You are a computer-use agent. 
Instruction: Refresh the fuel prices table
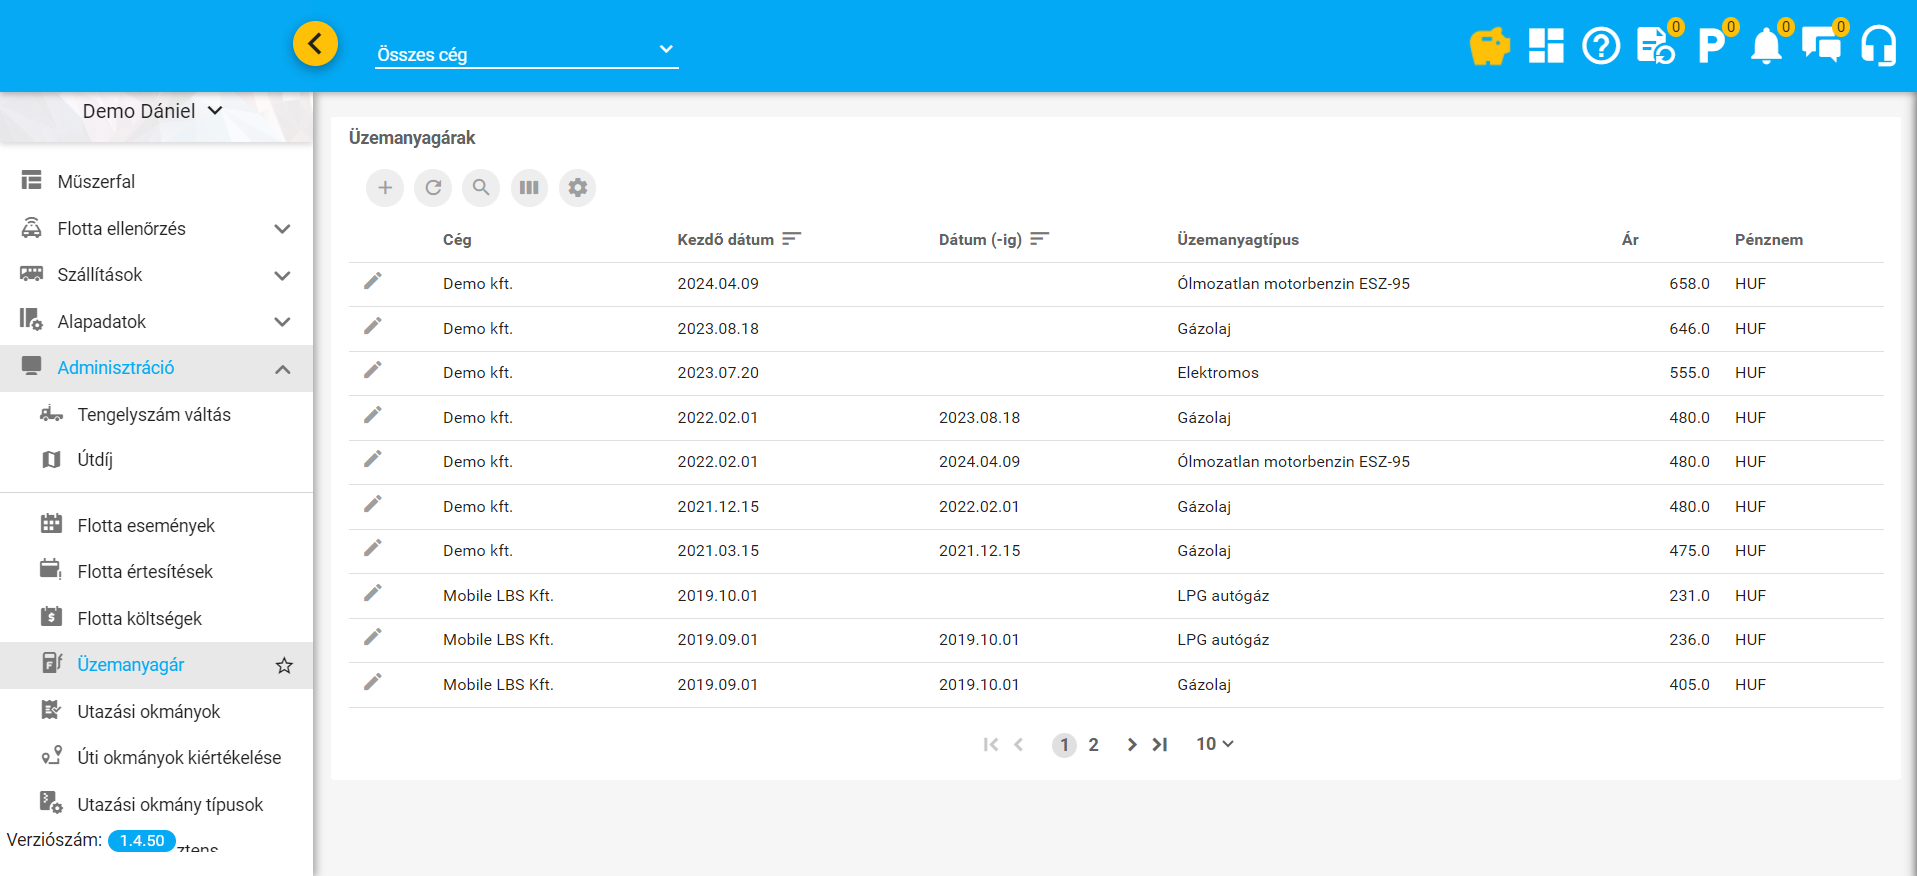pos(433,188)
